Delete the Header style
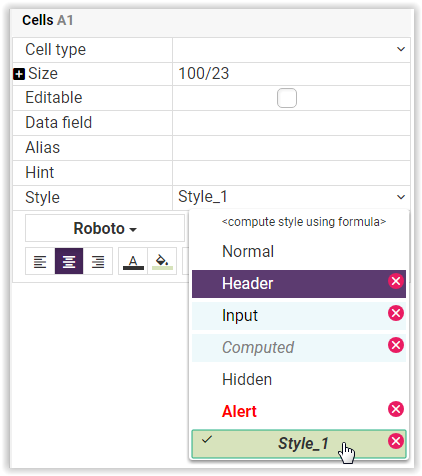The height and width of the screenshot is (476, 422). point(396,281)
